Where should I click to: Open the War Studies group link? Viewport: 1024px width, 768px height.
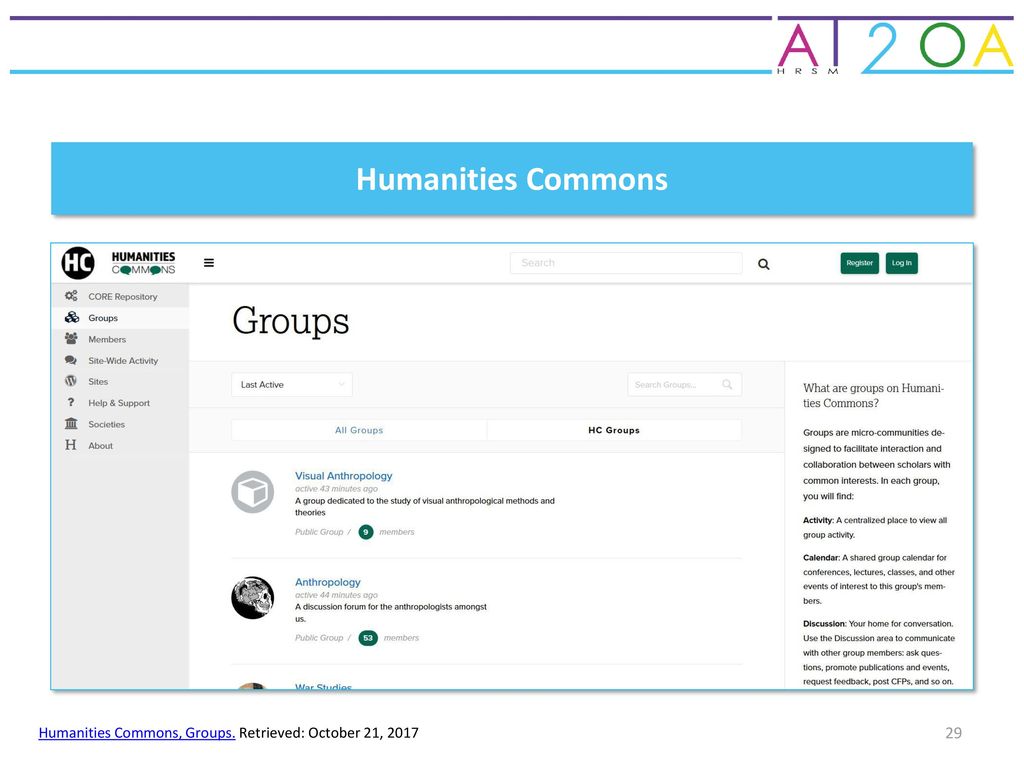pyautogui.click(x=323, y=686)
